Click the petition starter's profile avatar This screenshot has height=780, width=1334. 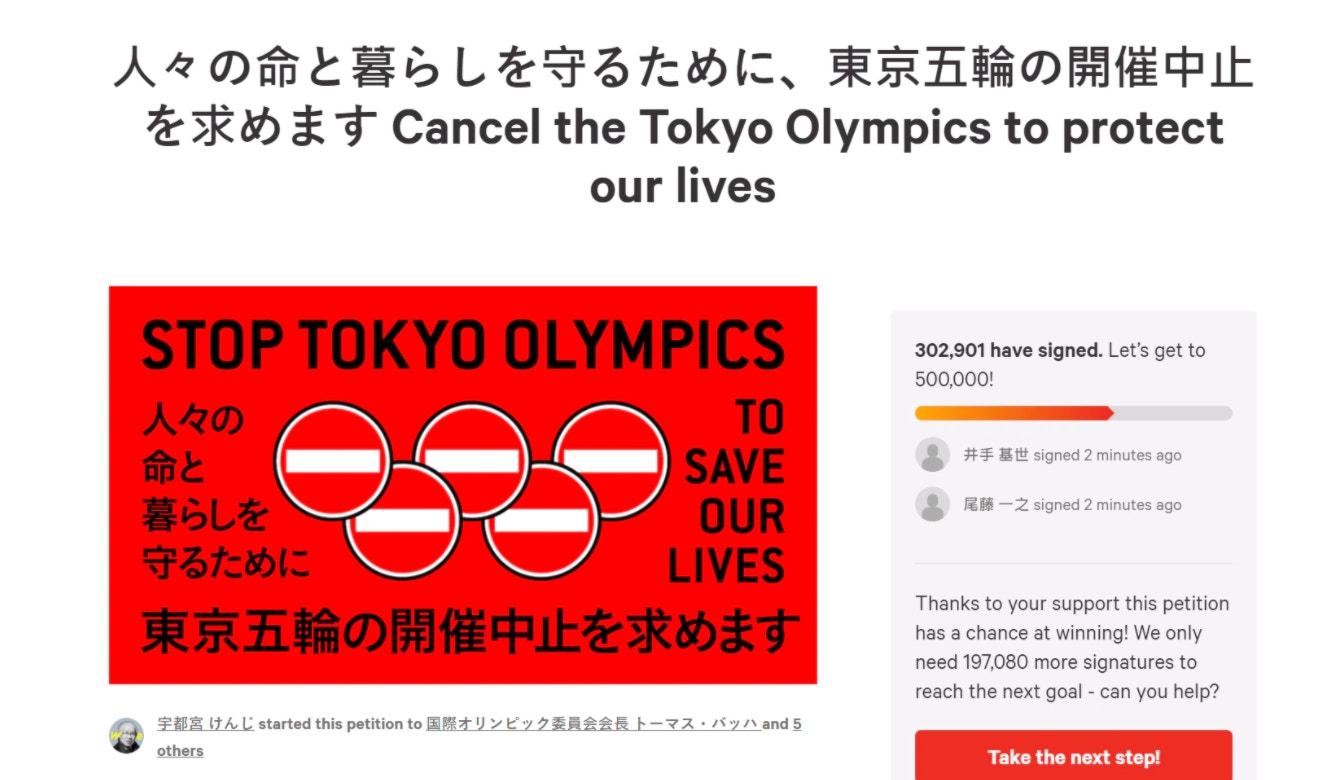127,736
